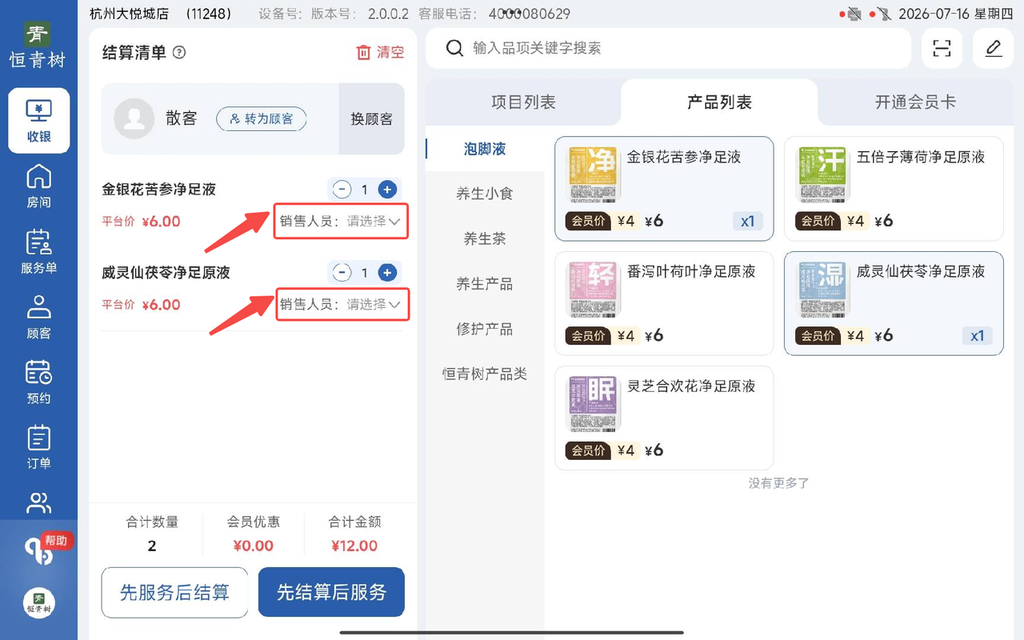This screenshot has height=640, width=1024.
Task: Click the 转为顾客 button
Action: pos(261,119)
